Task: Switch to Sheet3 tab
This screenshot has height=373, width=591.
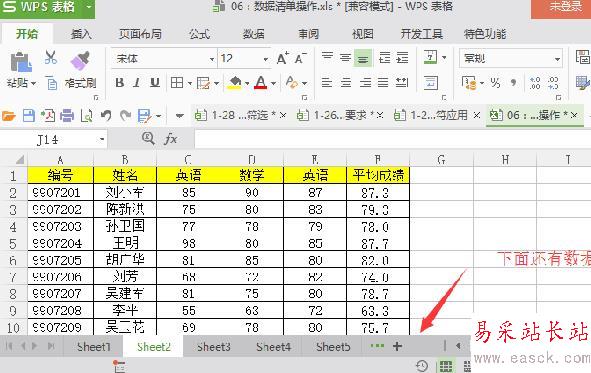Action: 214,347
